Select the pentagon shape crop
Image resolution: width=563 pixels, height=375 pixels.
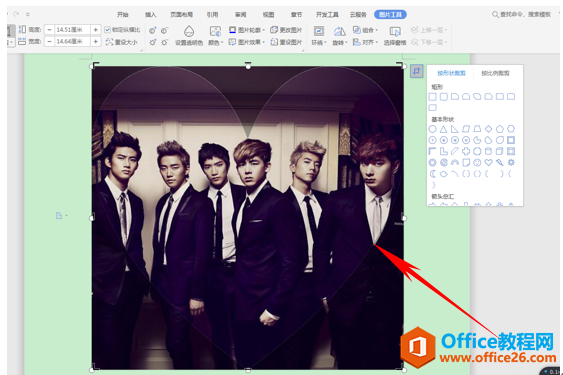coord(499,129)
